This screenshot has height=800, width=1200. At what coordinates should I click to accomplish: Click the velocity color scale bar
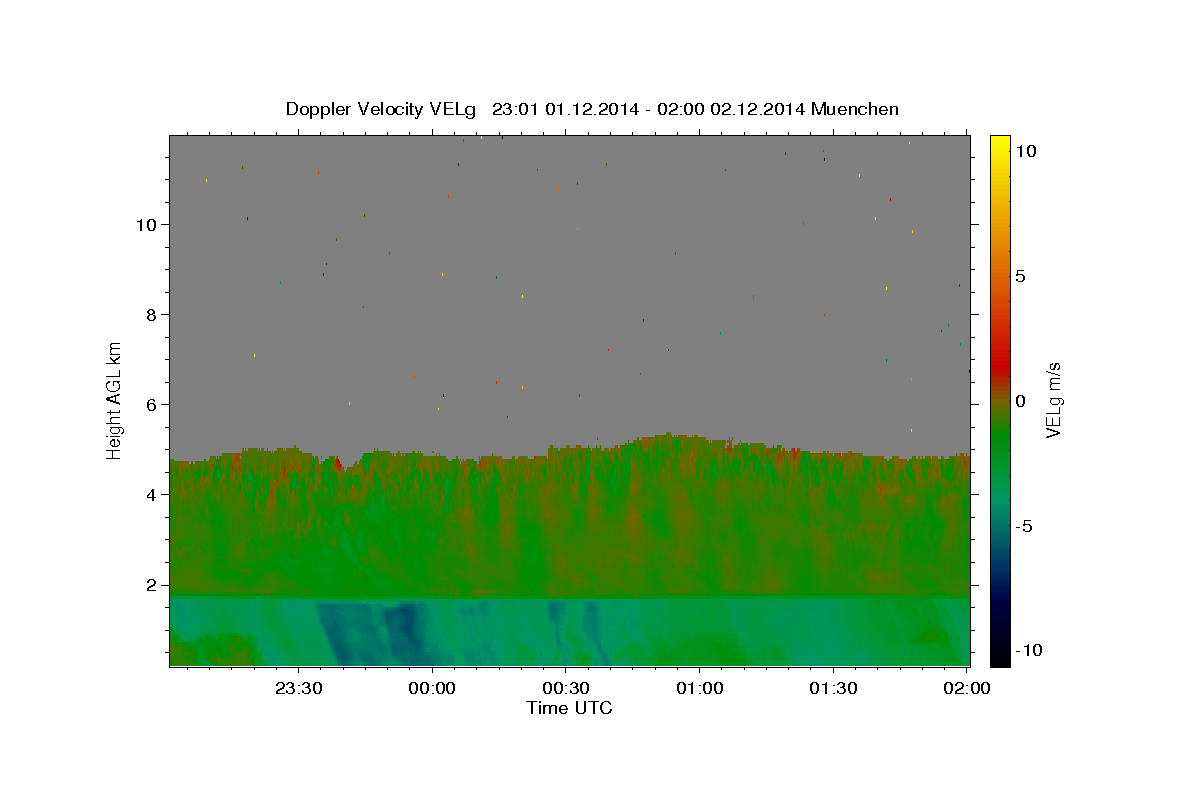click(x=1000, y=400)
